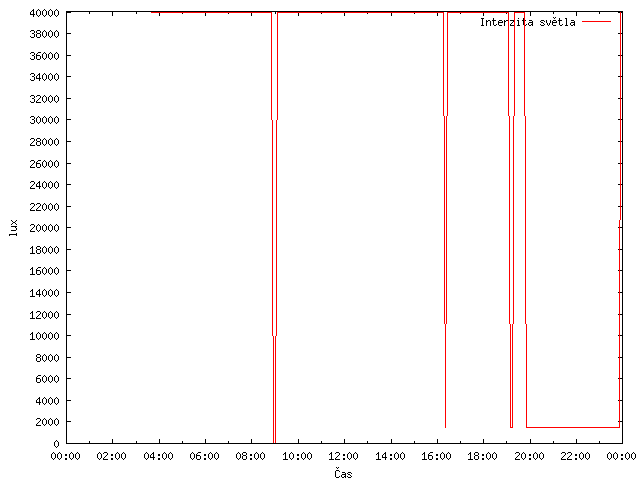The image size is (640, 480).
Task: Click the y-axis value 20000
Action: [44, 228]
